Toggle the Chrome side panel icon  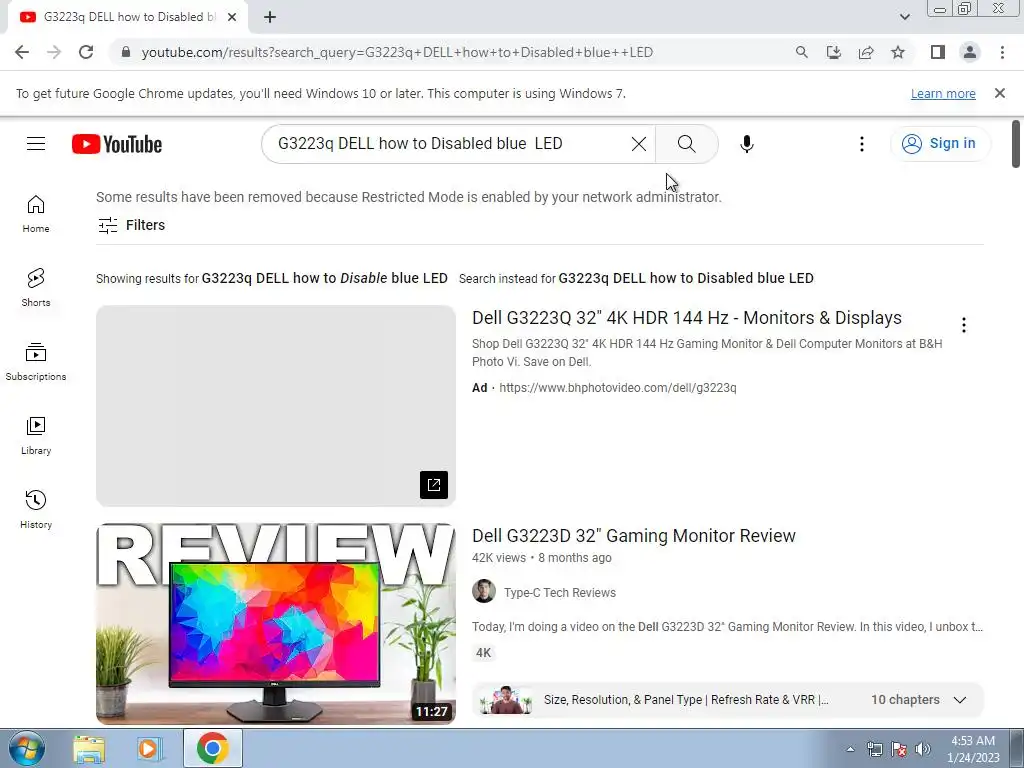click(938, 52)
